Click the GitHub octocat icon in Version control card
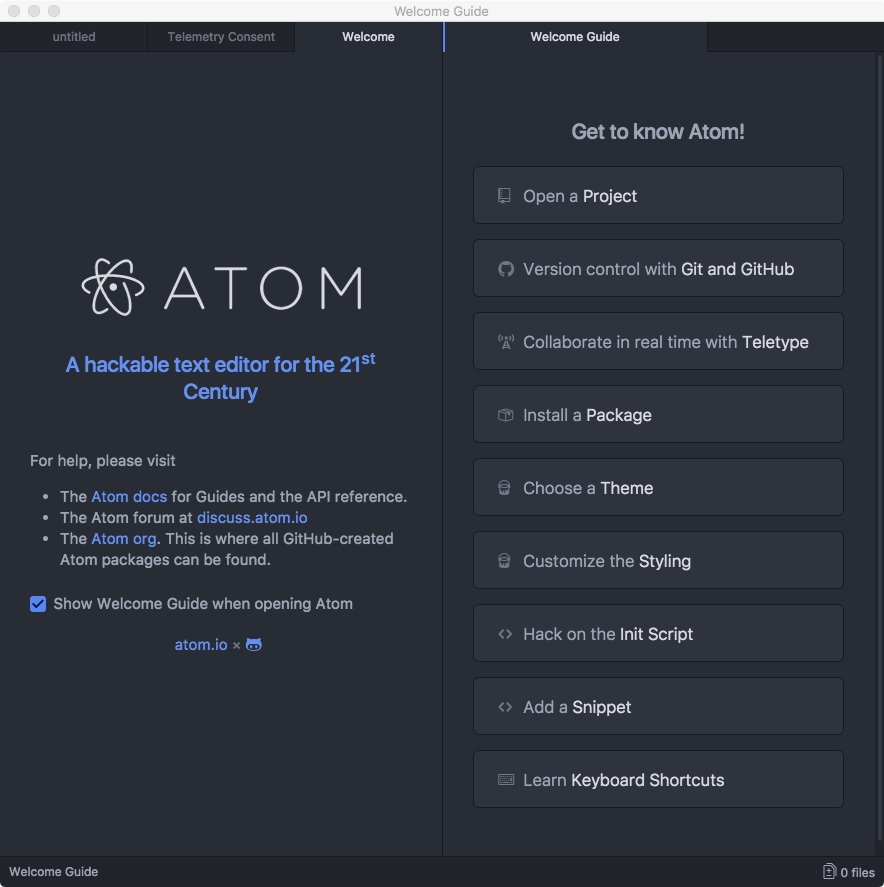 (506, 269)
